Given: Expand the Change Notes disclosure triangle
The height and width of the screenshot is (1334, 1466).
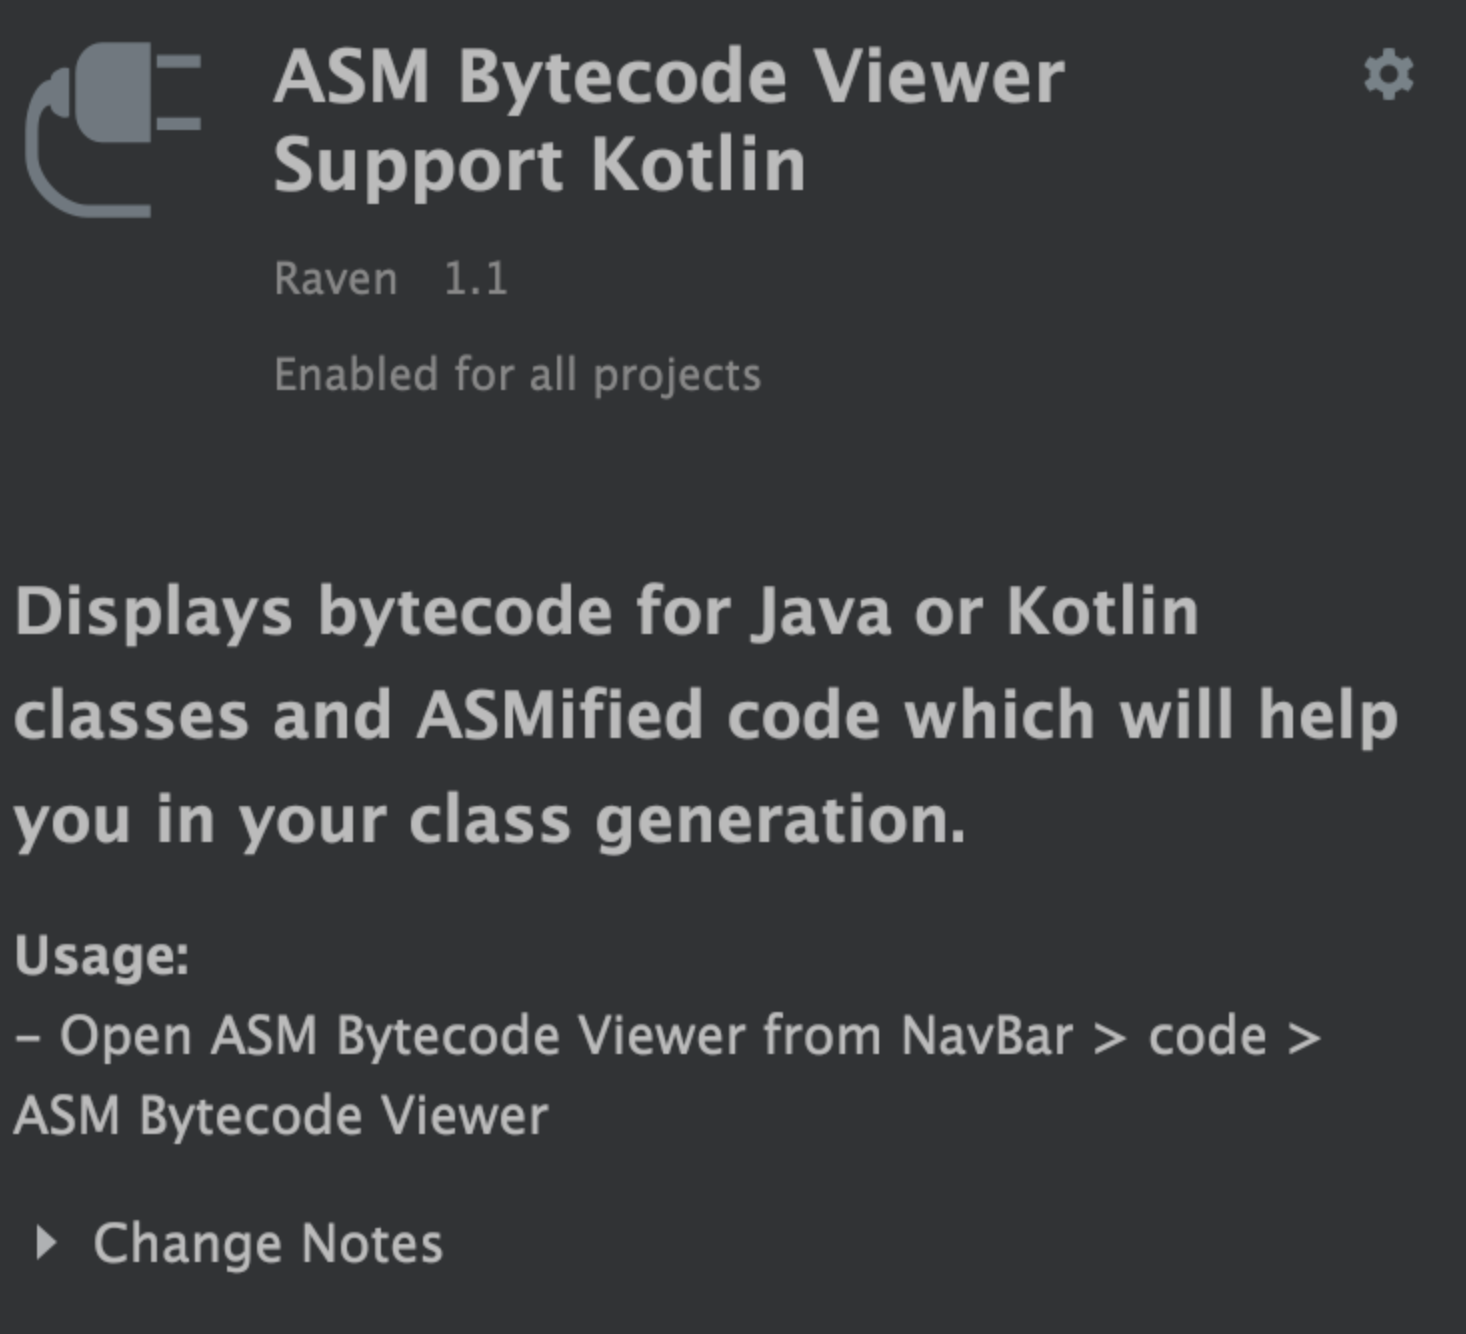Looking at the screenshot, I should pos(44,1243).
